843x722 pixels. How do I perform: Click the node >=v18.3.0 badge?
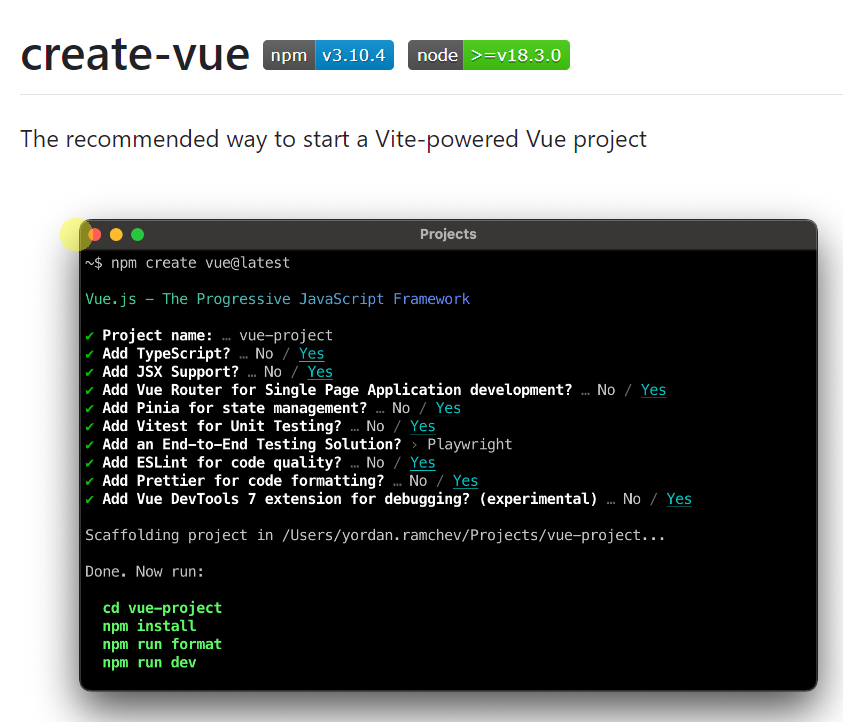(x=489, y=55)
